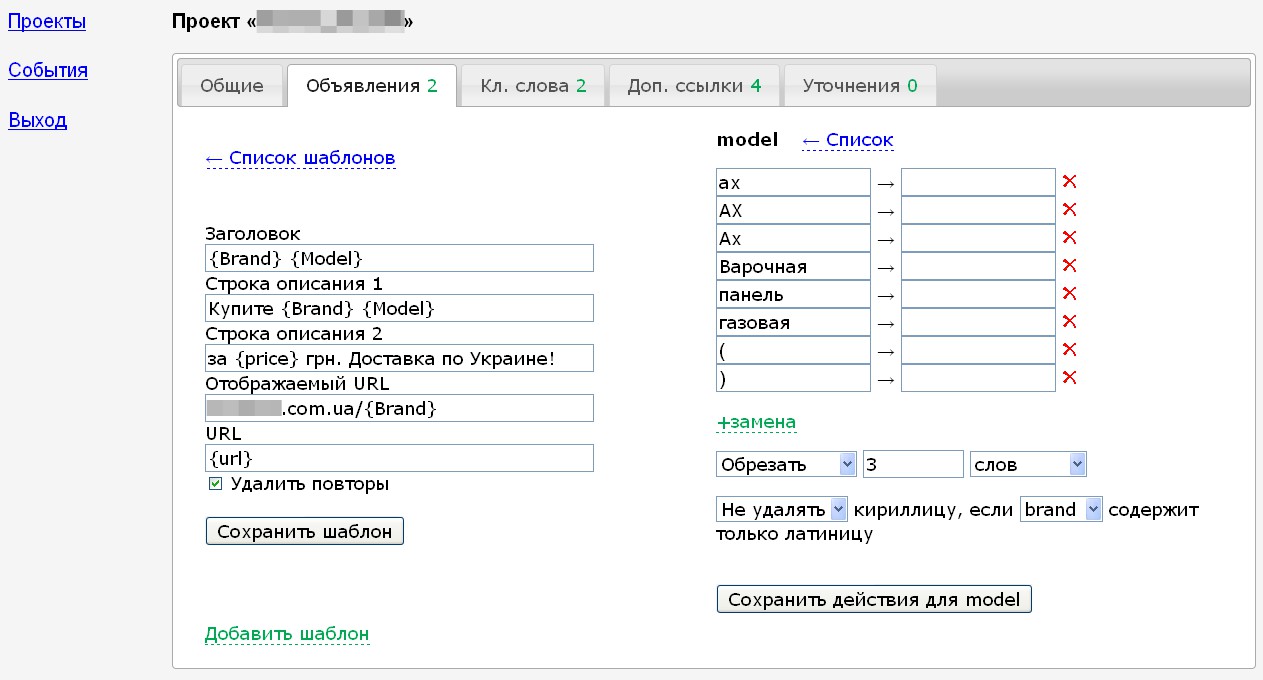
Task: Open the 'Не удалять' dropdown
Action: (782, 510)
